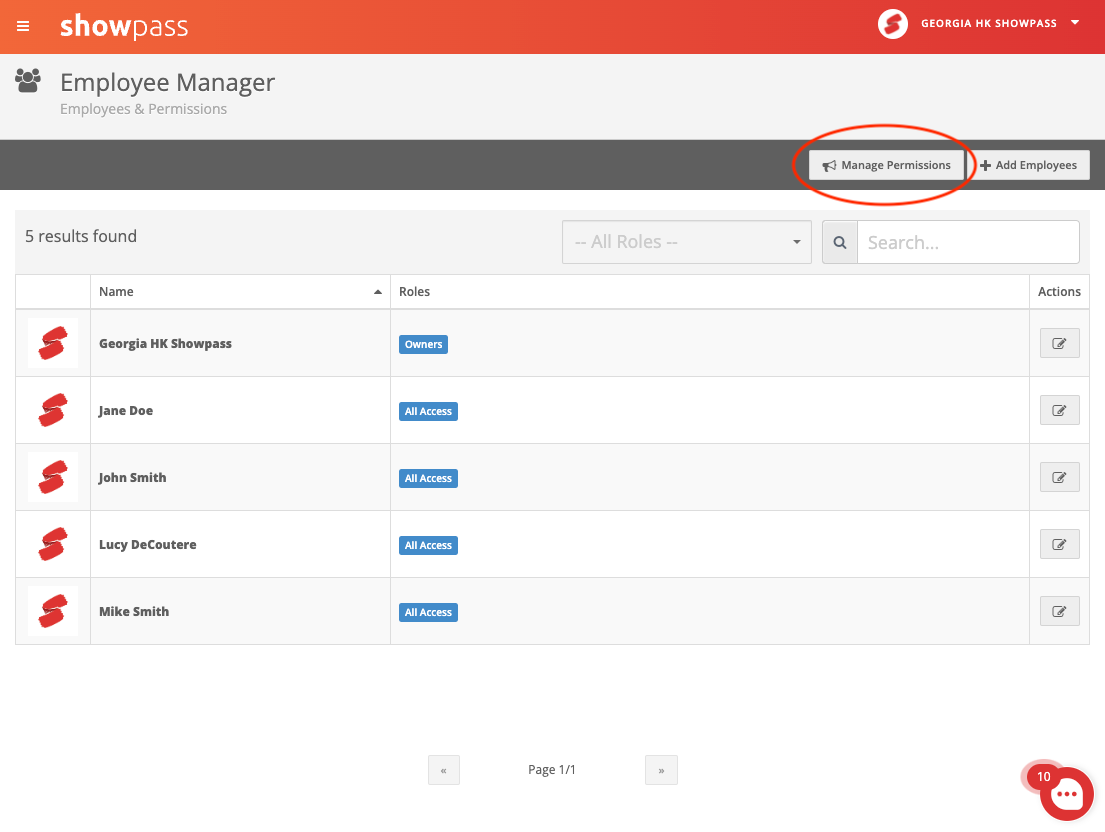Click the Employees & Permissions subtitle

click(x=143, y=109)
